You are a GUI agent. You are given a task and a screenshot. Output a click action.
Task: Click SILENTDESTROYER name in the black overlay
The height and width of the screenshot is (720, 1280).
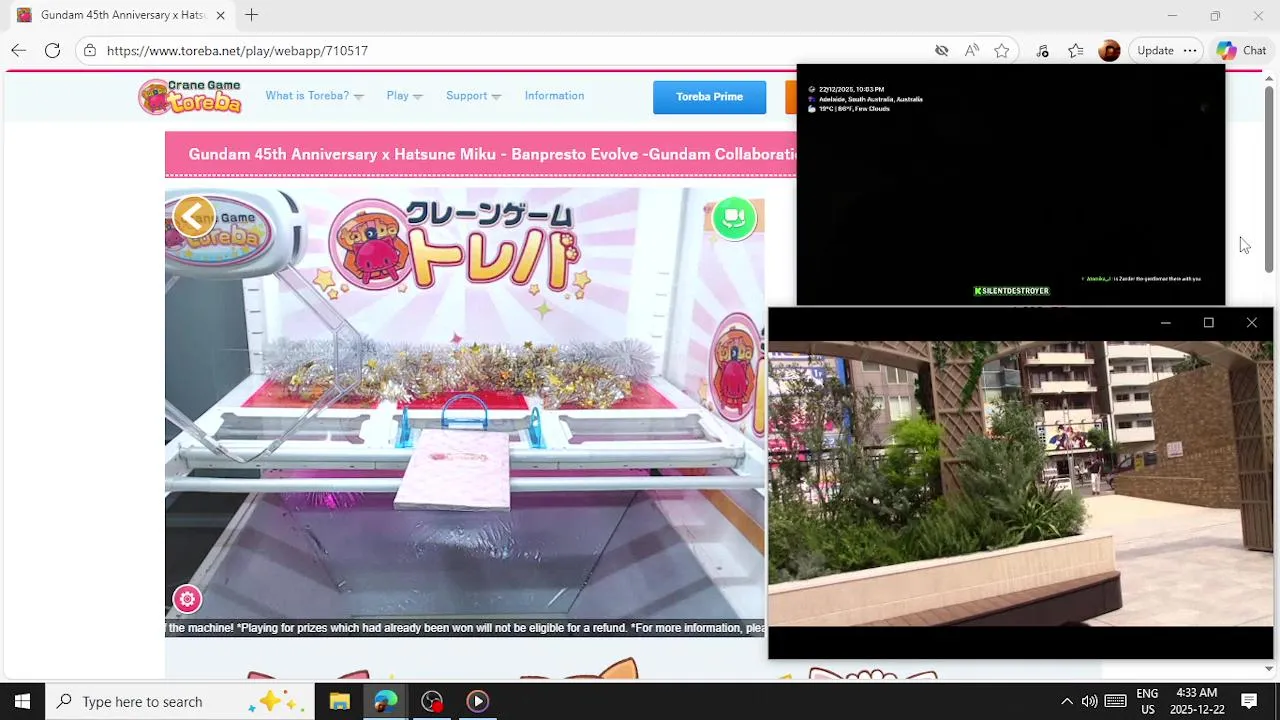[x=1012, y=291]
